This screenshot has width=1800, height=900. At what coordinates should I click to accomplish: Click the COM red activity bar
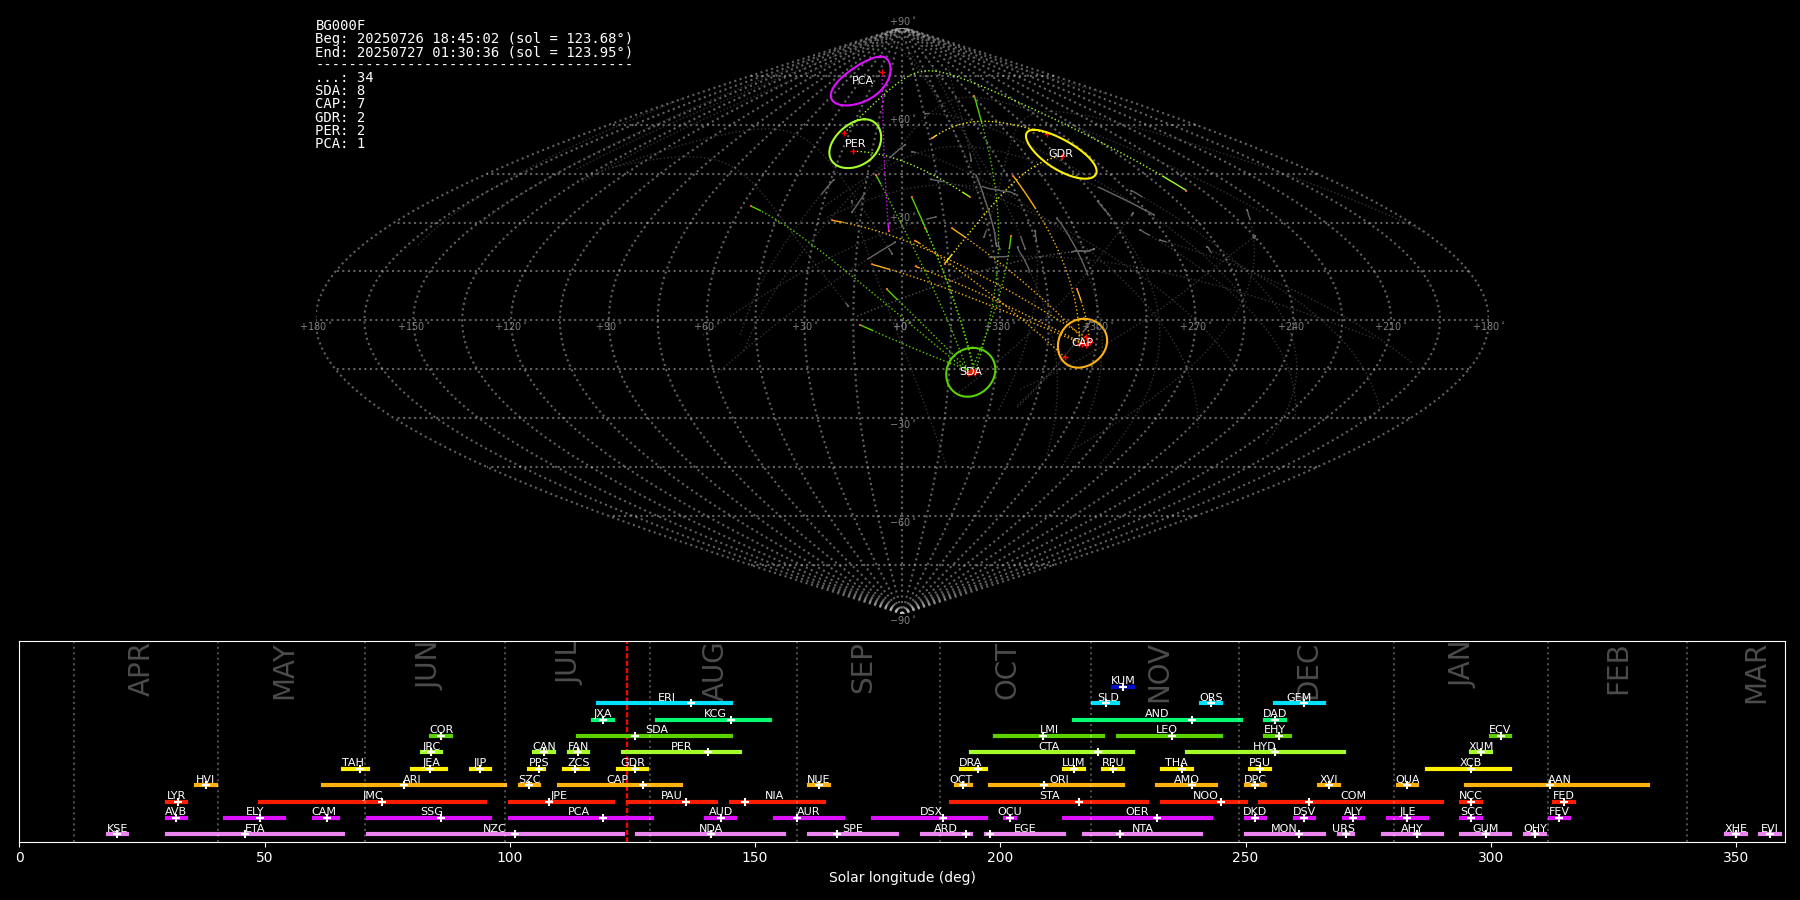[x=1352, y=802]
